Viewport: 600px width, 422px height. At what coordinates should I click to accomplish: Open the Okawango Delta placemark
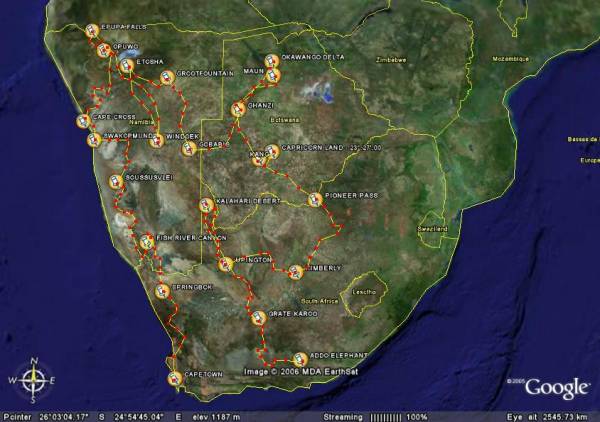[272, 60]
